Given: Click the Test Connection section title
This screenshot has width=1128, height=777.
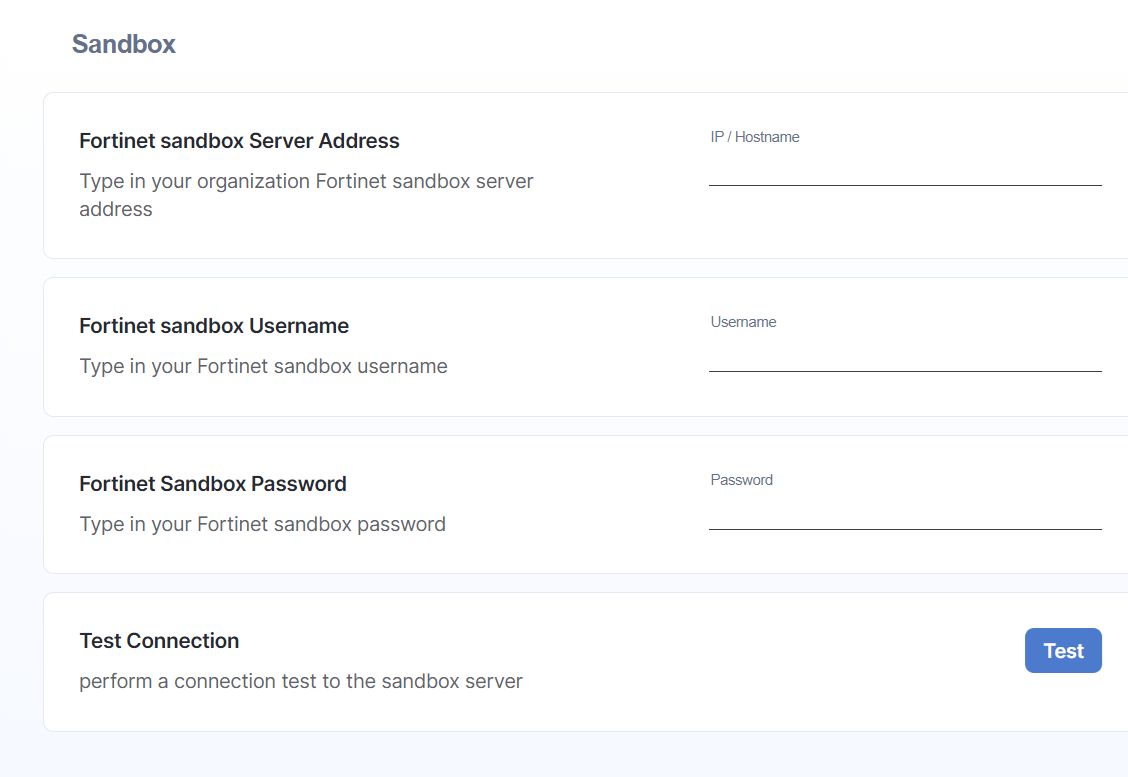Looking at the screenshot, I should click(159, 640).
